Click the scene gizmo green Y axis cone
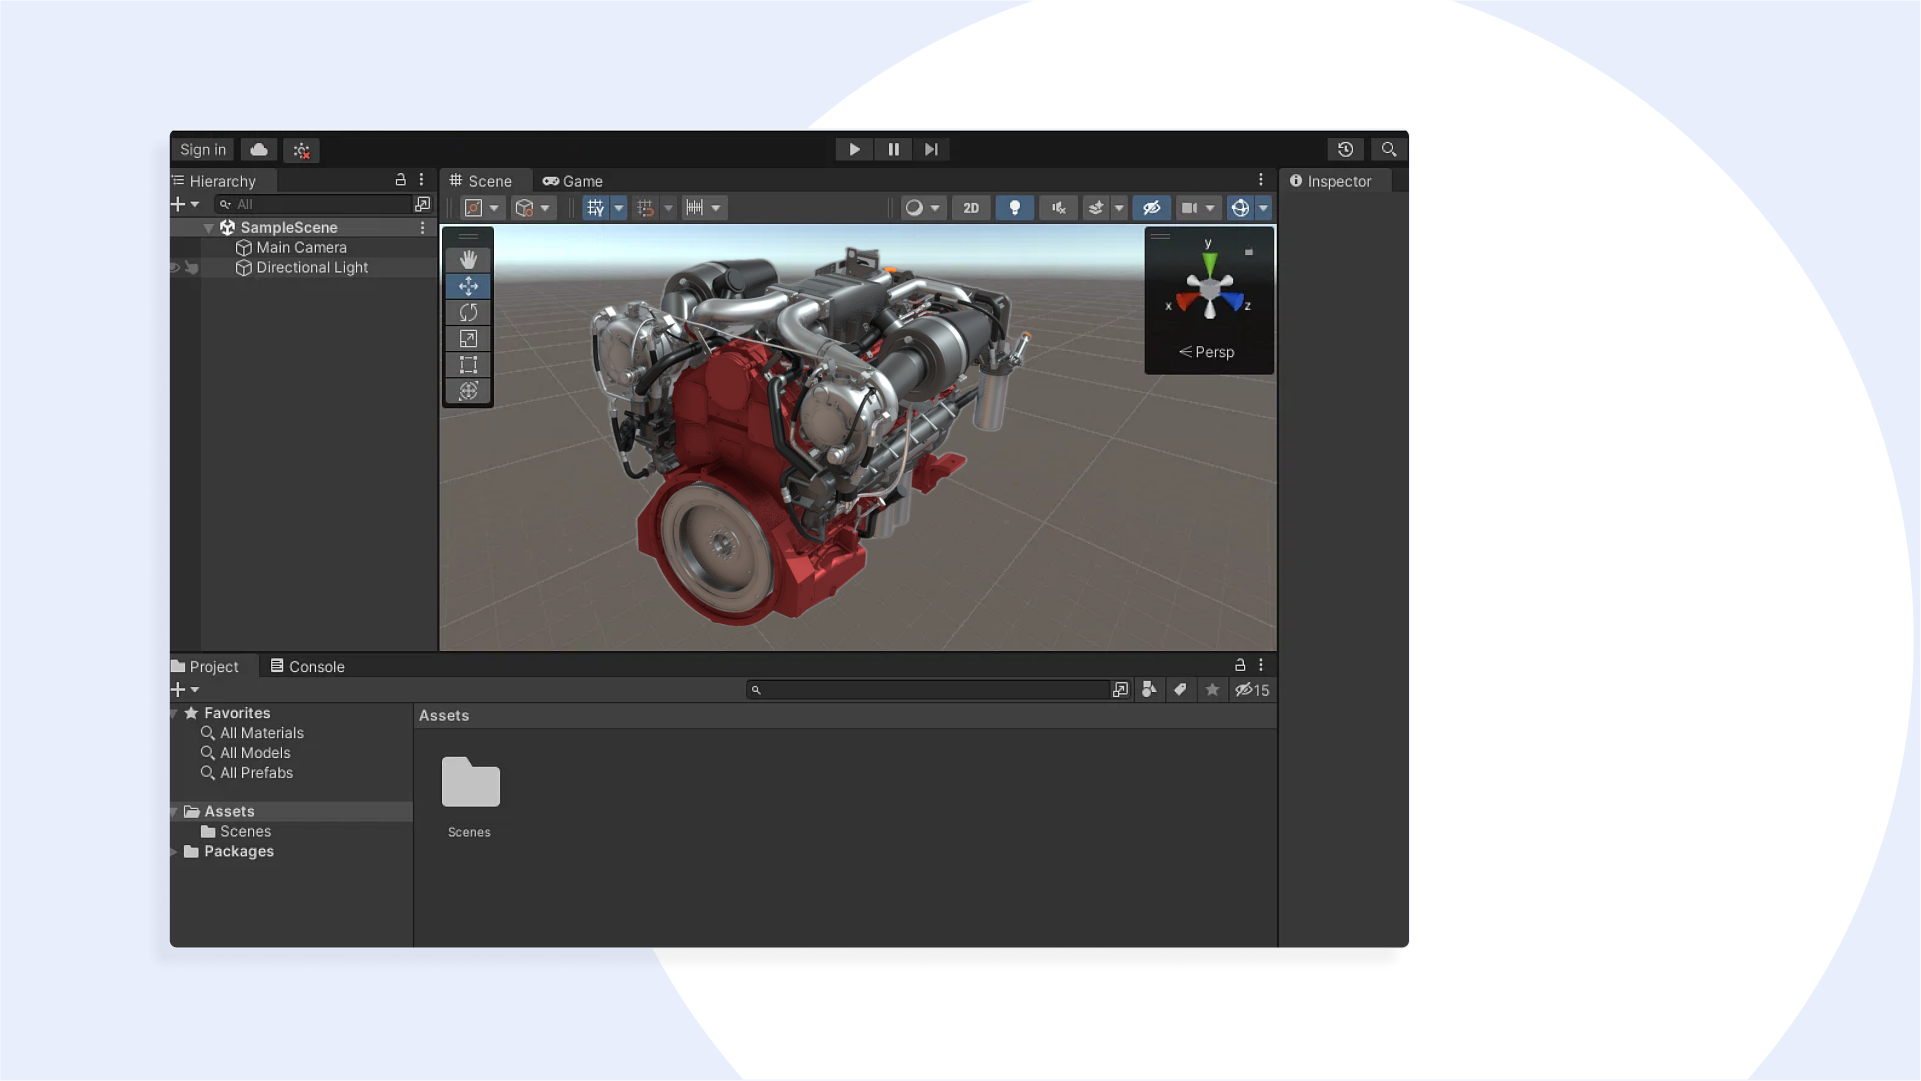The width and height of the screenshot is (1921, 1081). point(1210,264)
